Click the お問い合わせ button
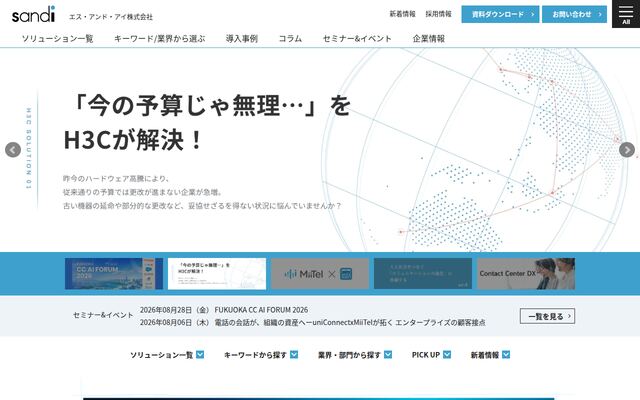The width and height of the screenshot is (640, 400). (574, 14)
